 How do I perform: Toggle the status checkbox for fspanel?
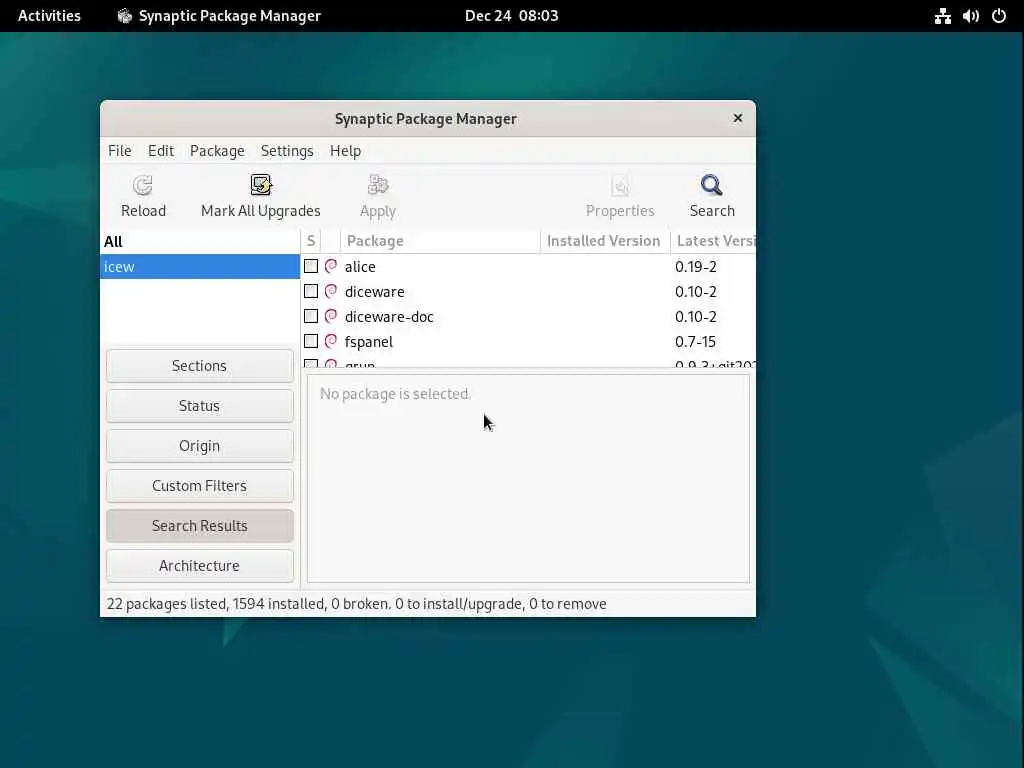pyautogui.click(x=311, y=341)
